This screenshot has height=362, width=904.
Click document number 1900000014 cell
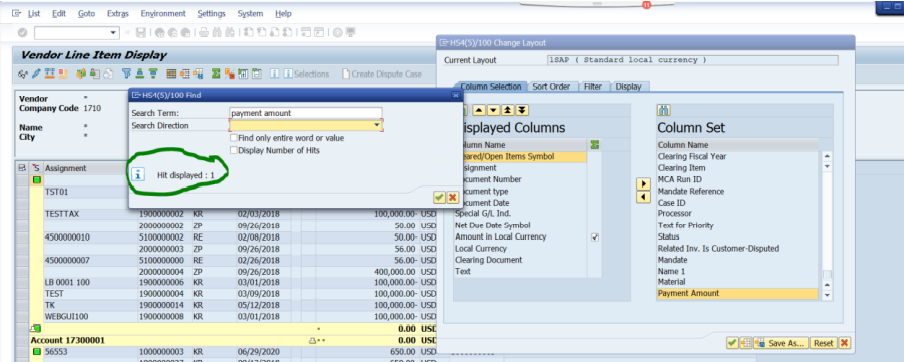(x=164, y=305)
